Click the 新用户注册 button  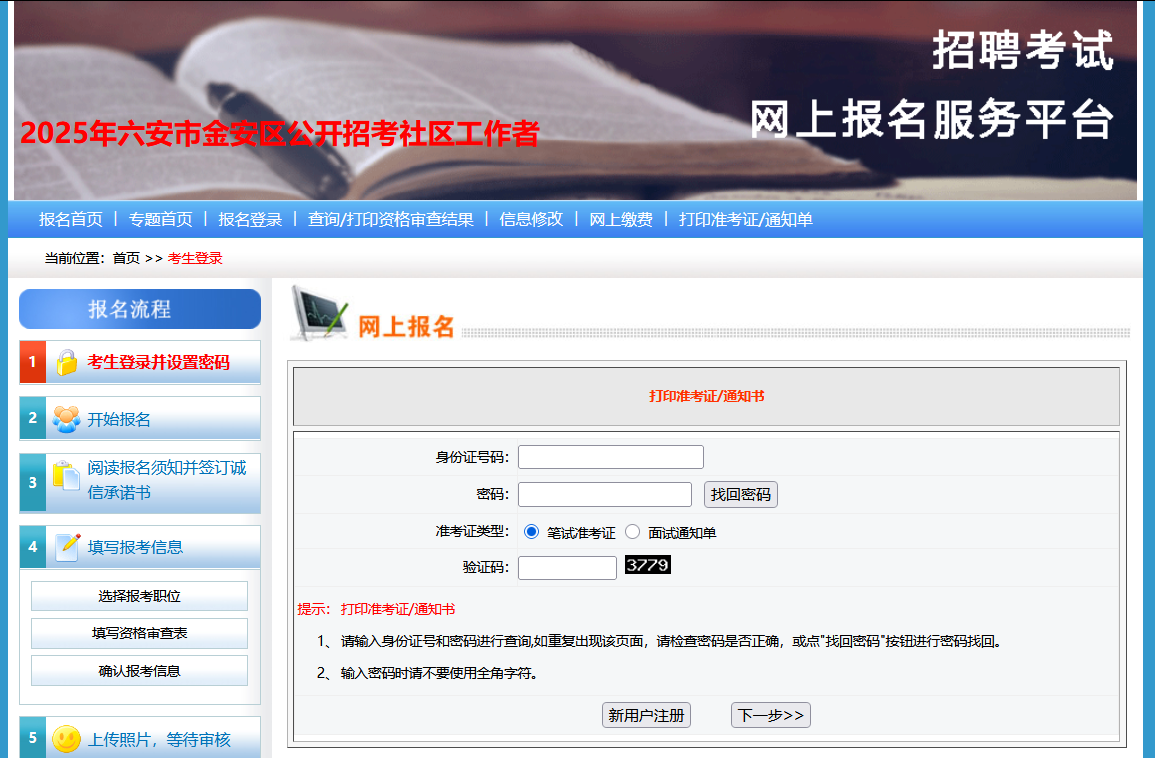point(646,714)
